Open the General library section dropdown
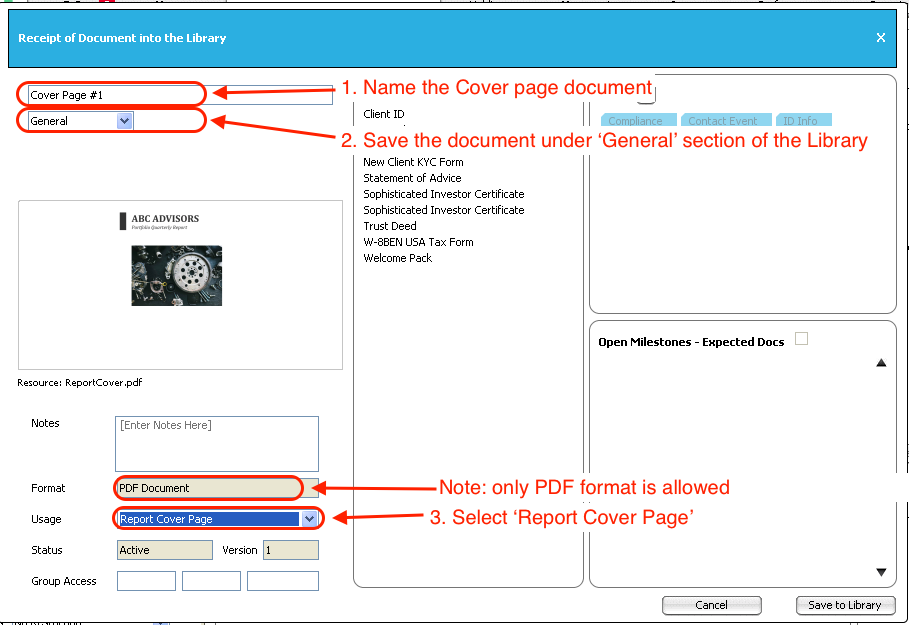This screenshot has height=625, width=909. [124, 121]
